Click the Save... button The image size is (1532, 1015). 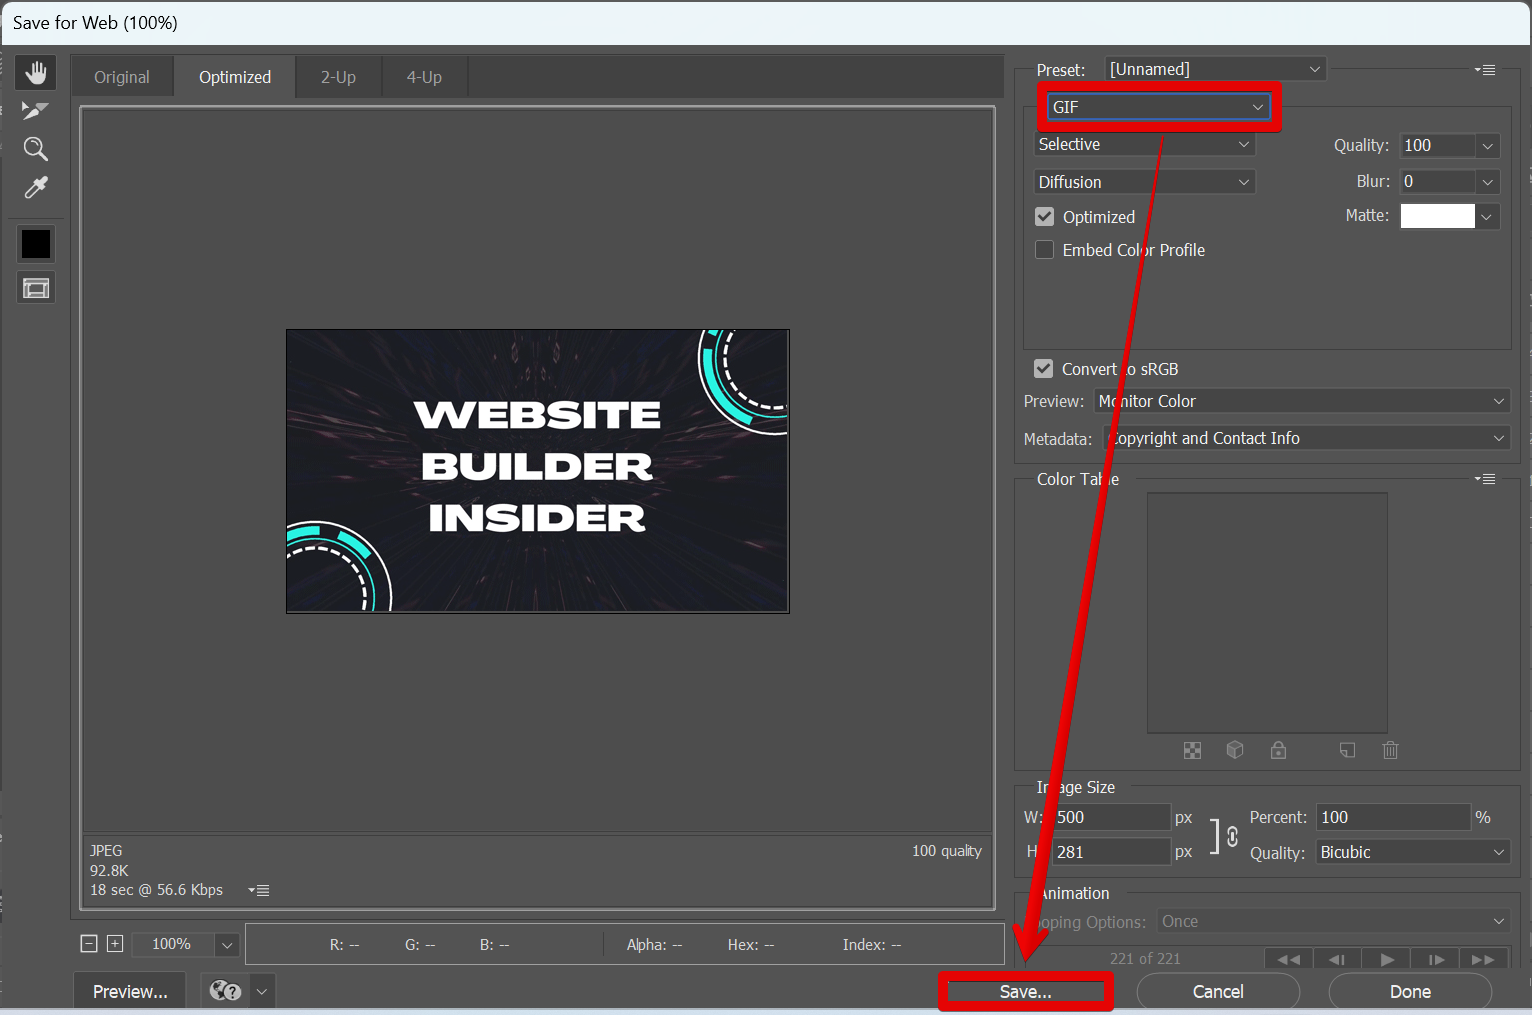[x=1025, y=991]
